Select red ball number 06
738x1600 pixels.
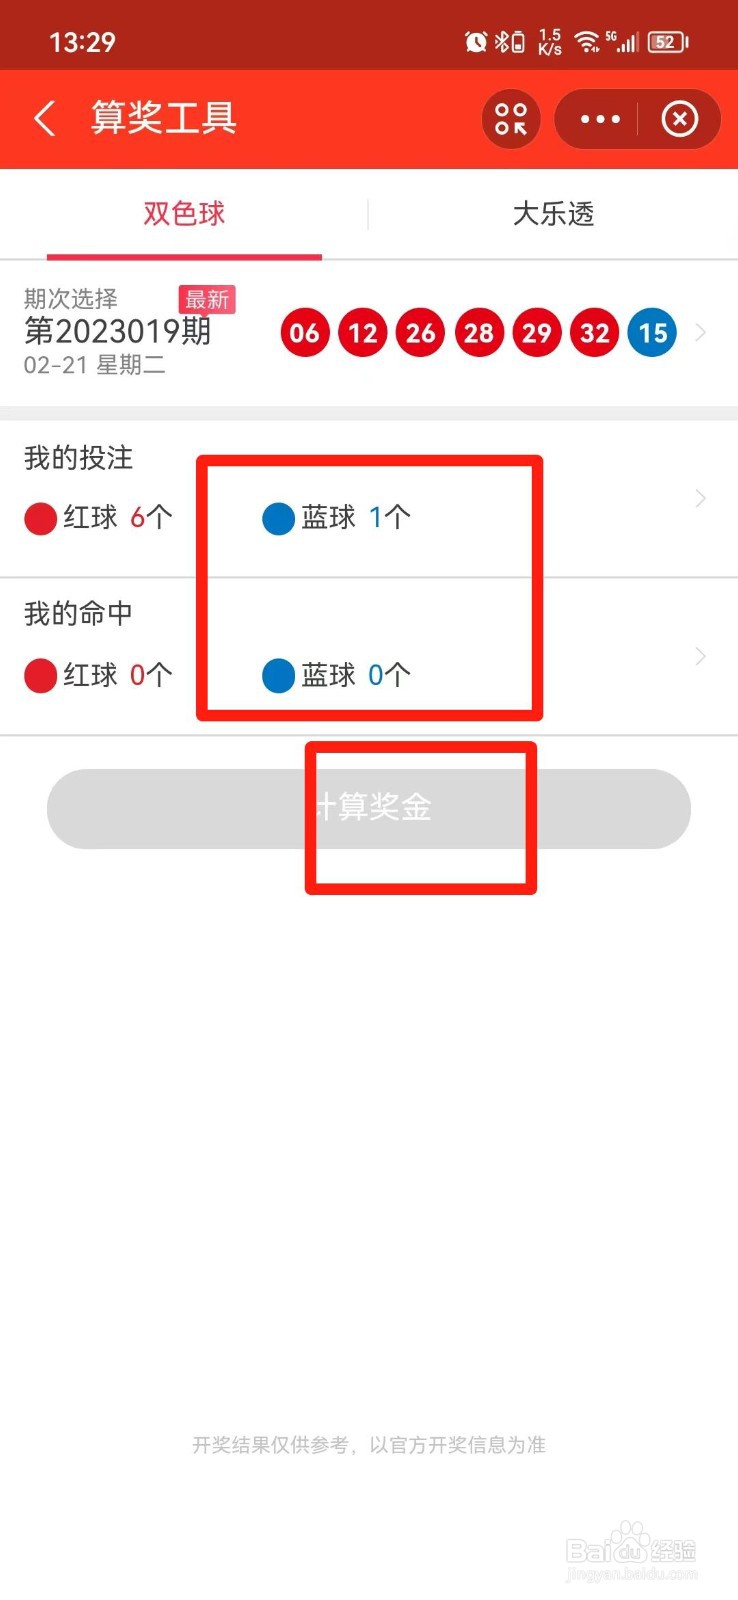pos(305,333)
